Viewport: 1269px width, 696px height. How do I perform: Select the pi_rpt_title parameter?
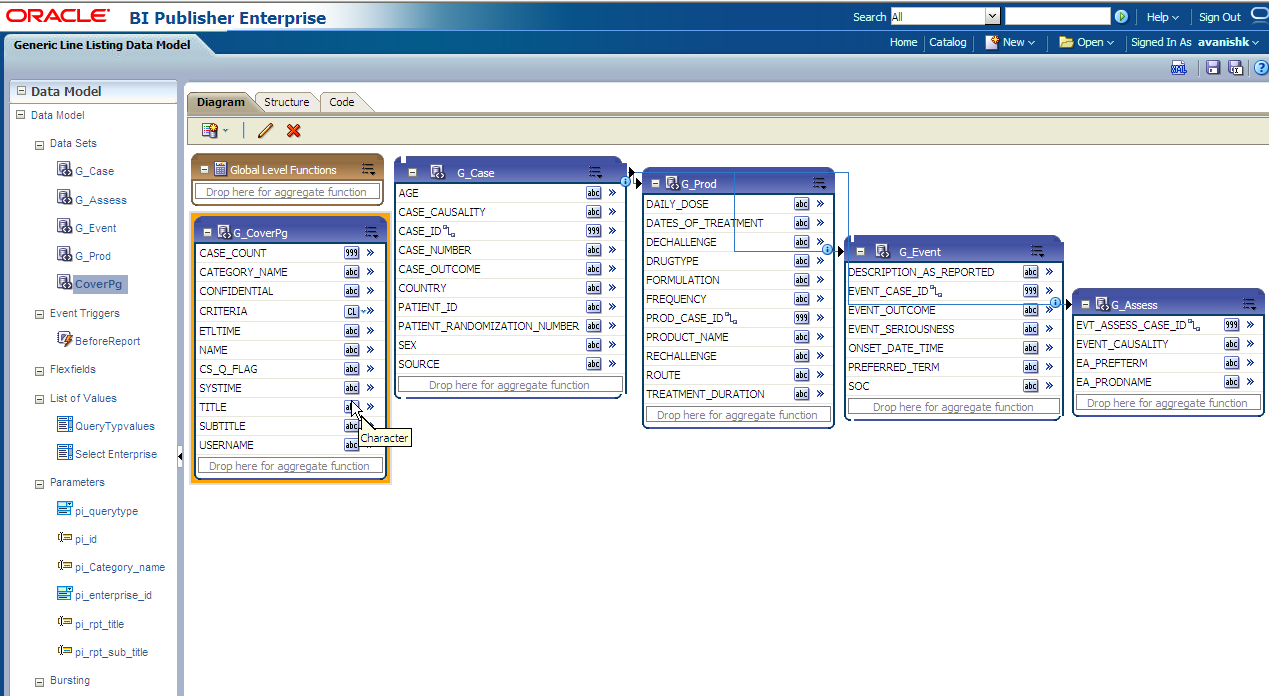tap(99, 623)
